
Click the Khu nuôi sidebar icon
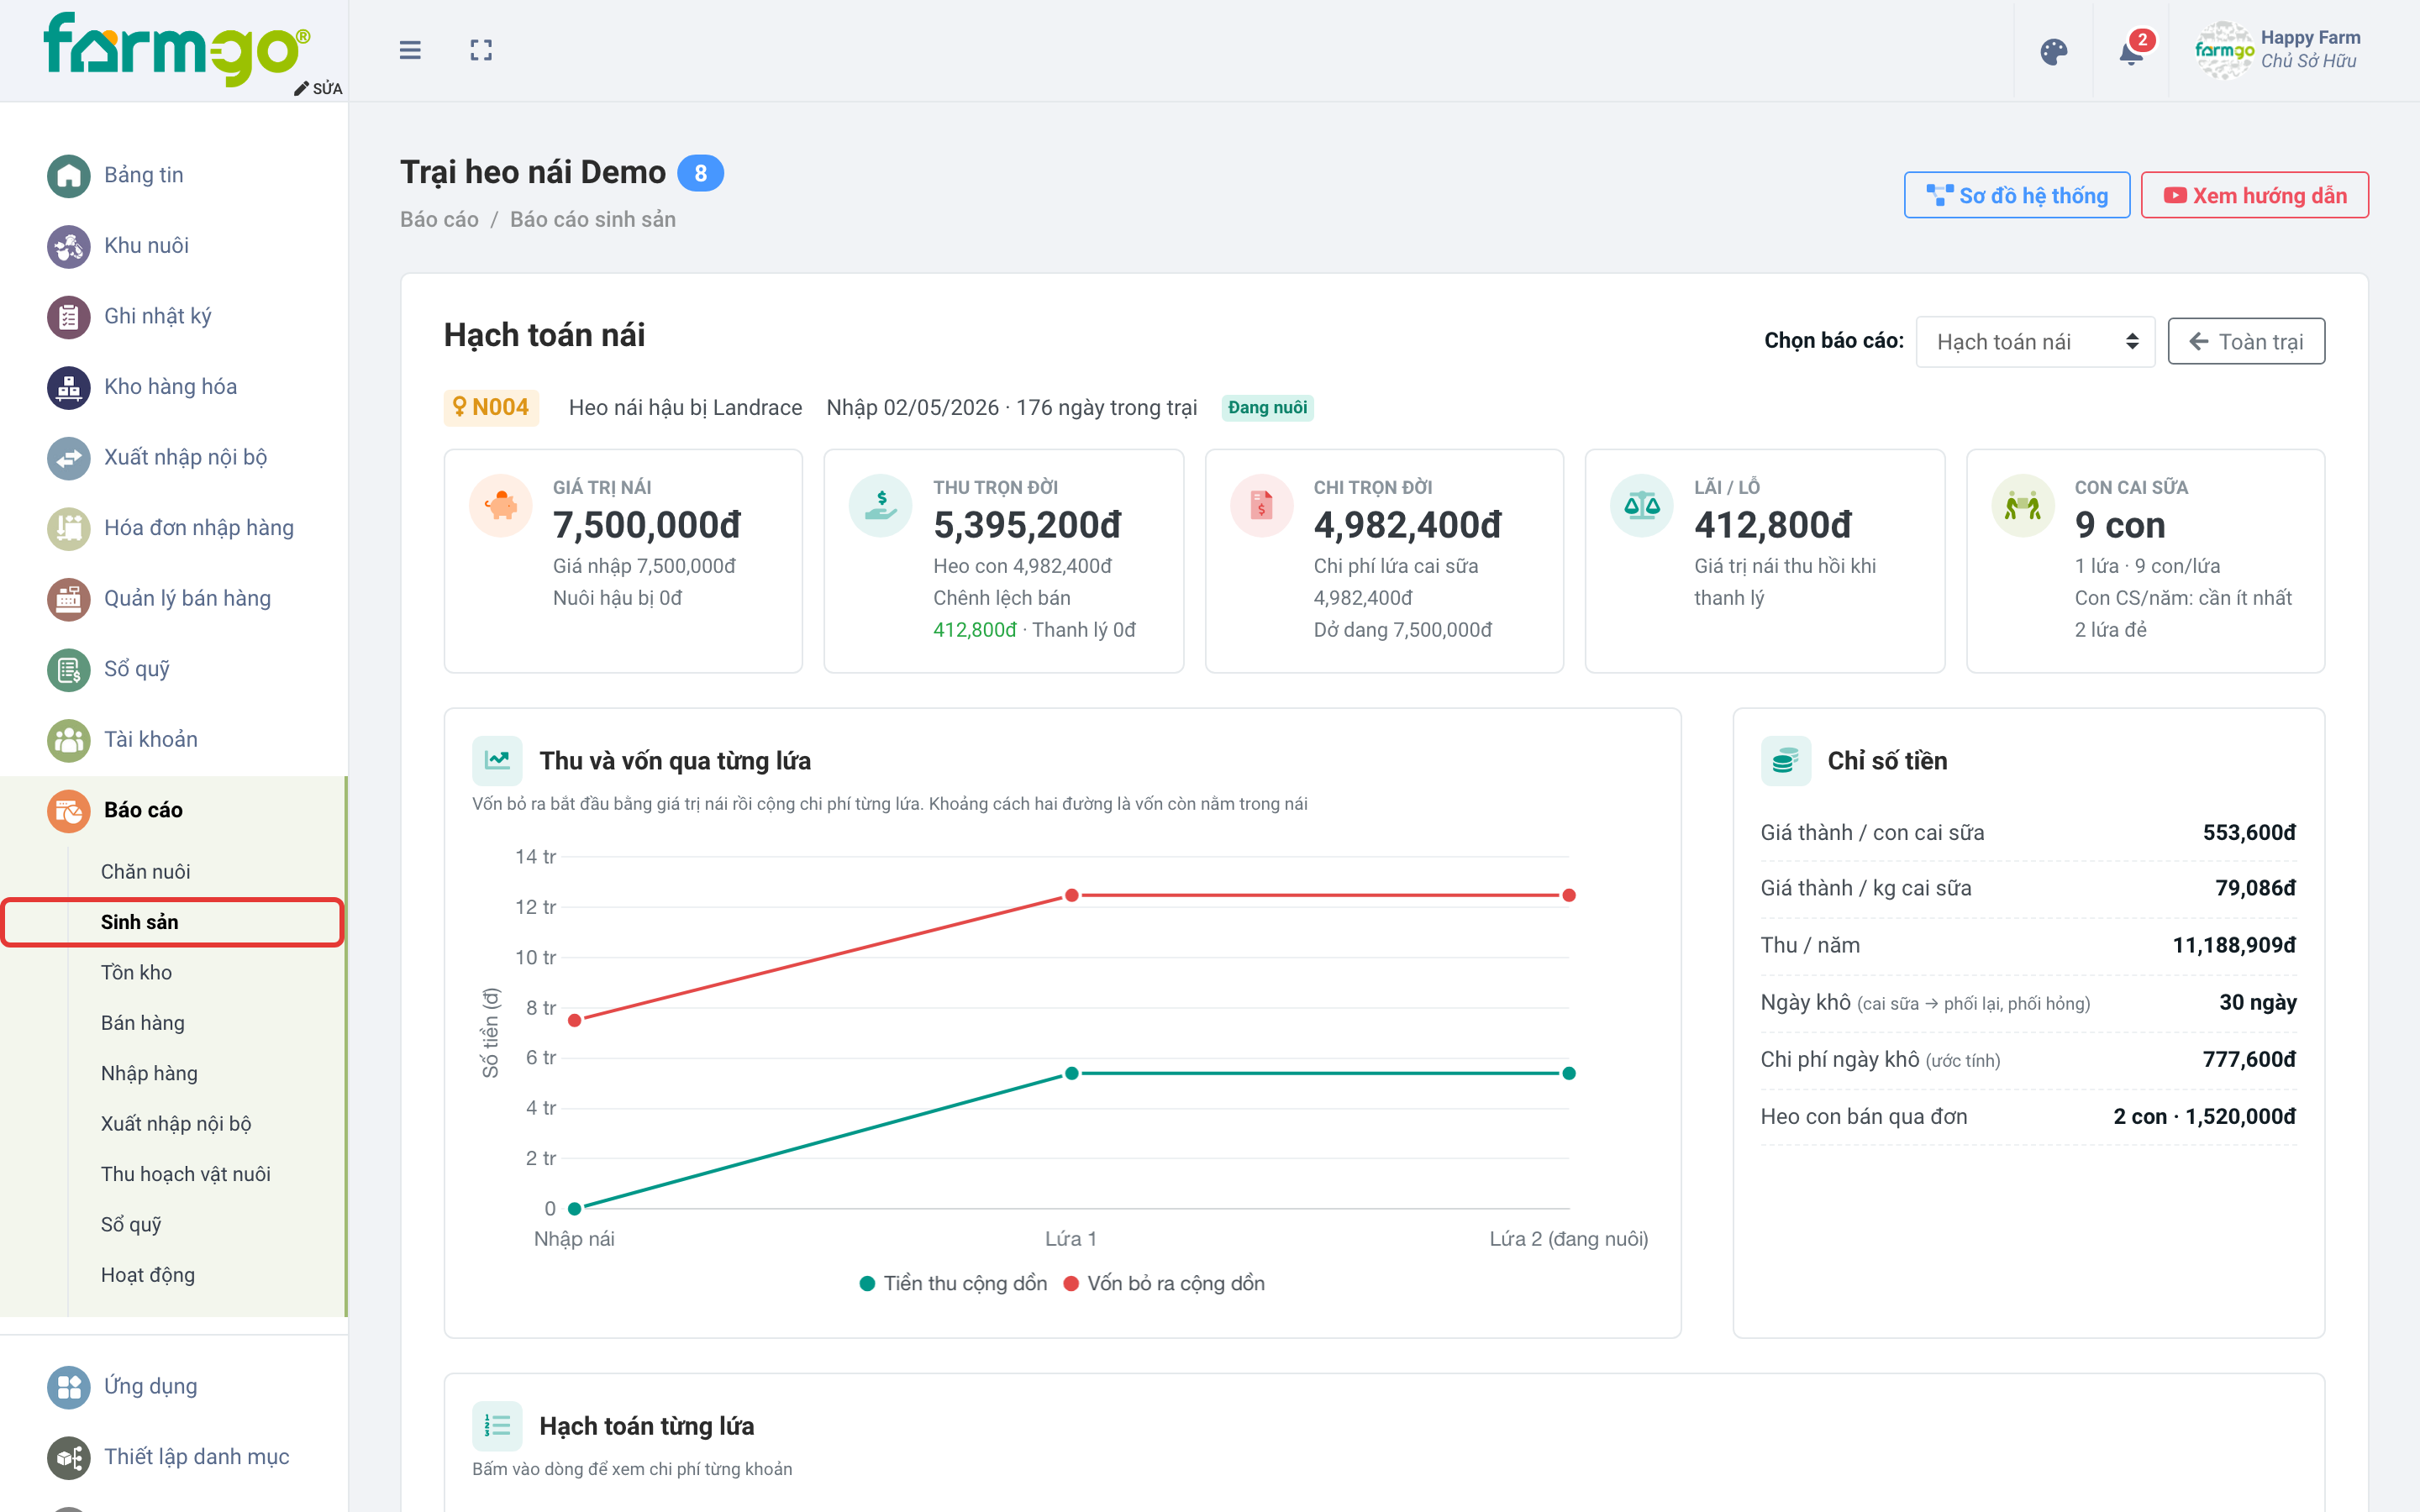(68, 246)
